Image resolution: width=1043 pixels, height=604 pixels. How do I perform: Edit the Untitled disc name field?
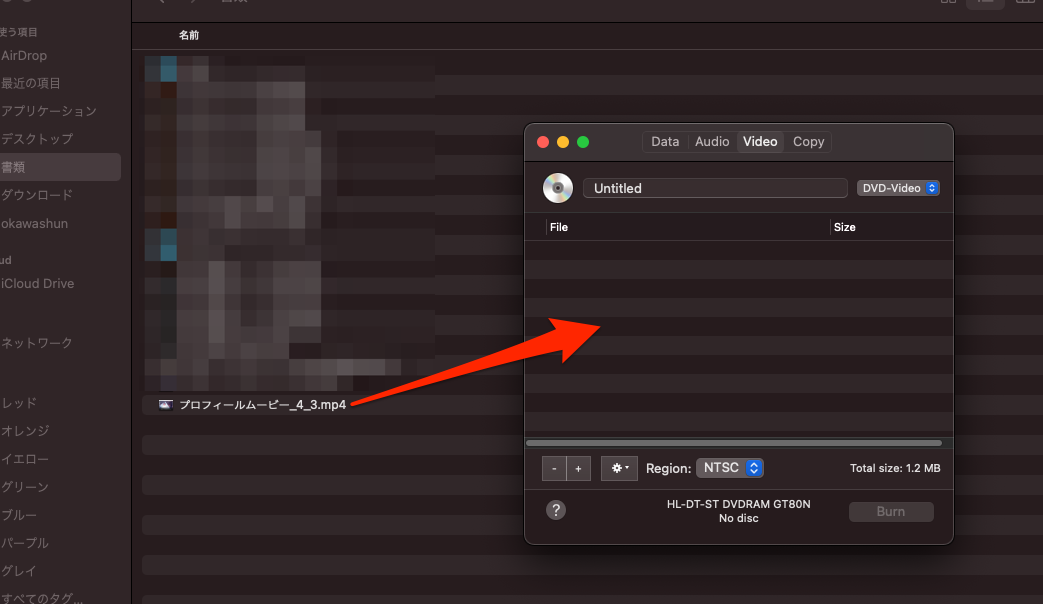(715, 188)
